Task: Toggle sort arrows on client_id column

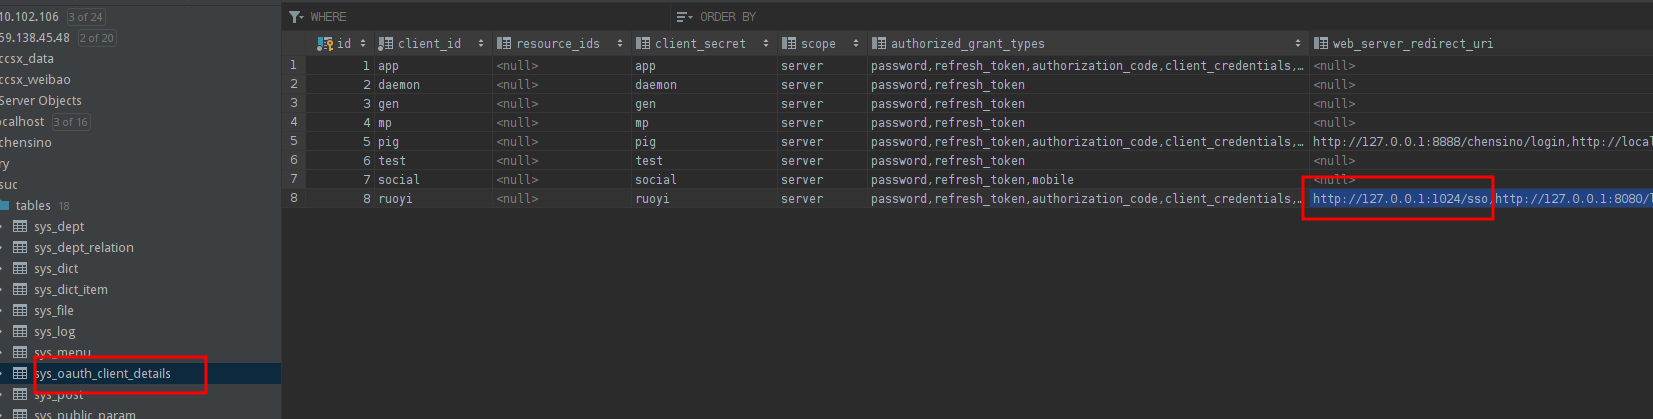Action: (x=481, y=44)
